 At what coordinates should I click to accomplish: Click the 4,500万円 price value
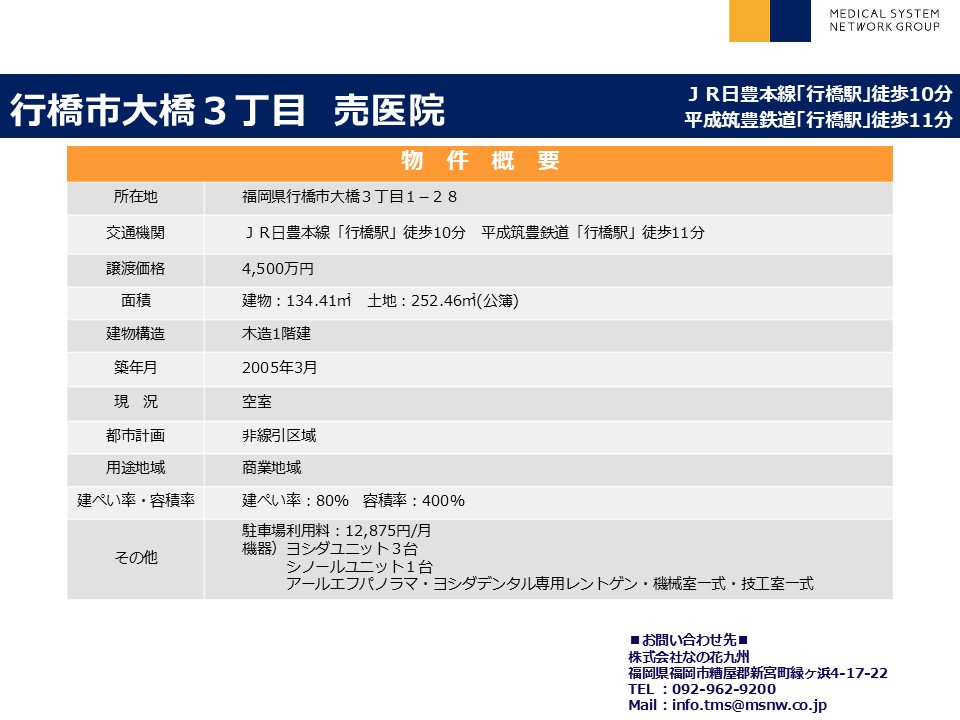point(278,269)
